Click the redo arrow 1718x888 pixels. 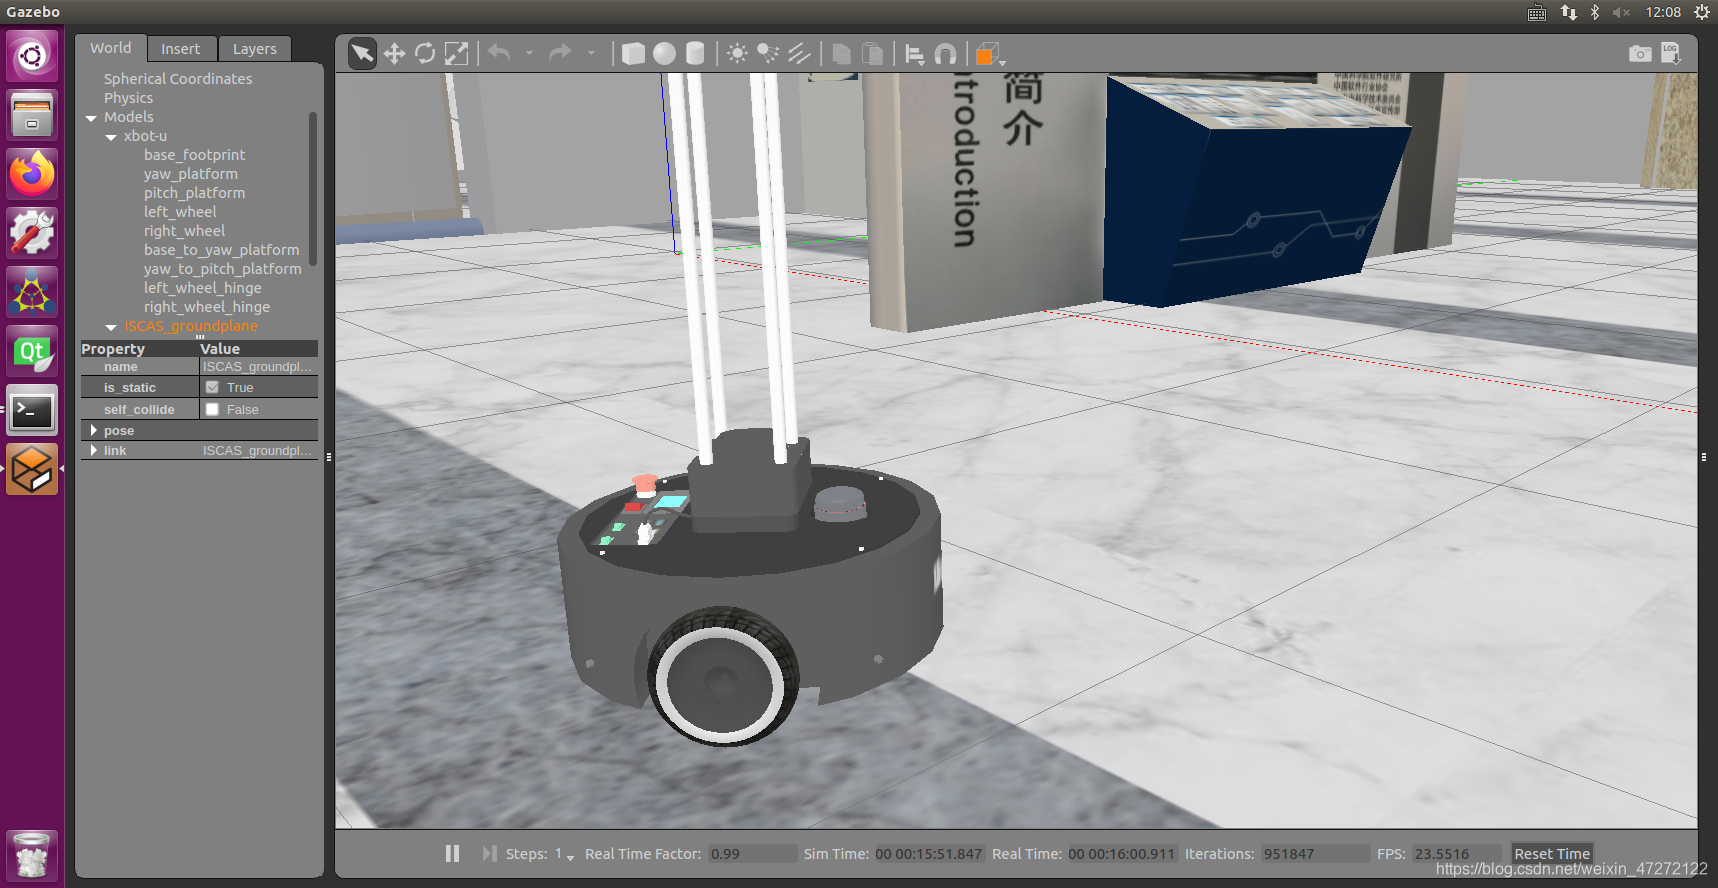coord(560,53)
